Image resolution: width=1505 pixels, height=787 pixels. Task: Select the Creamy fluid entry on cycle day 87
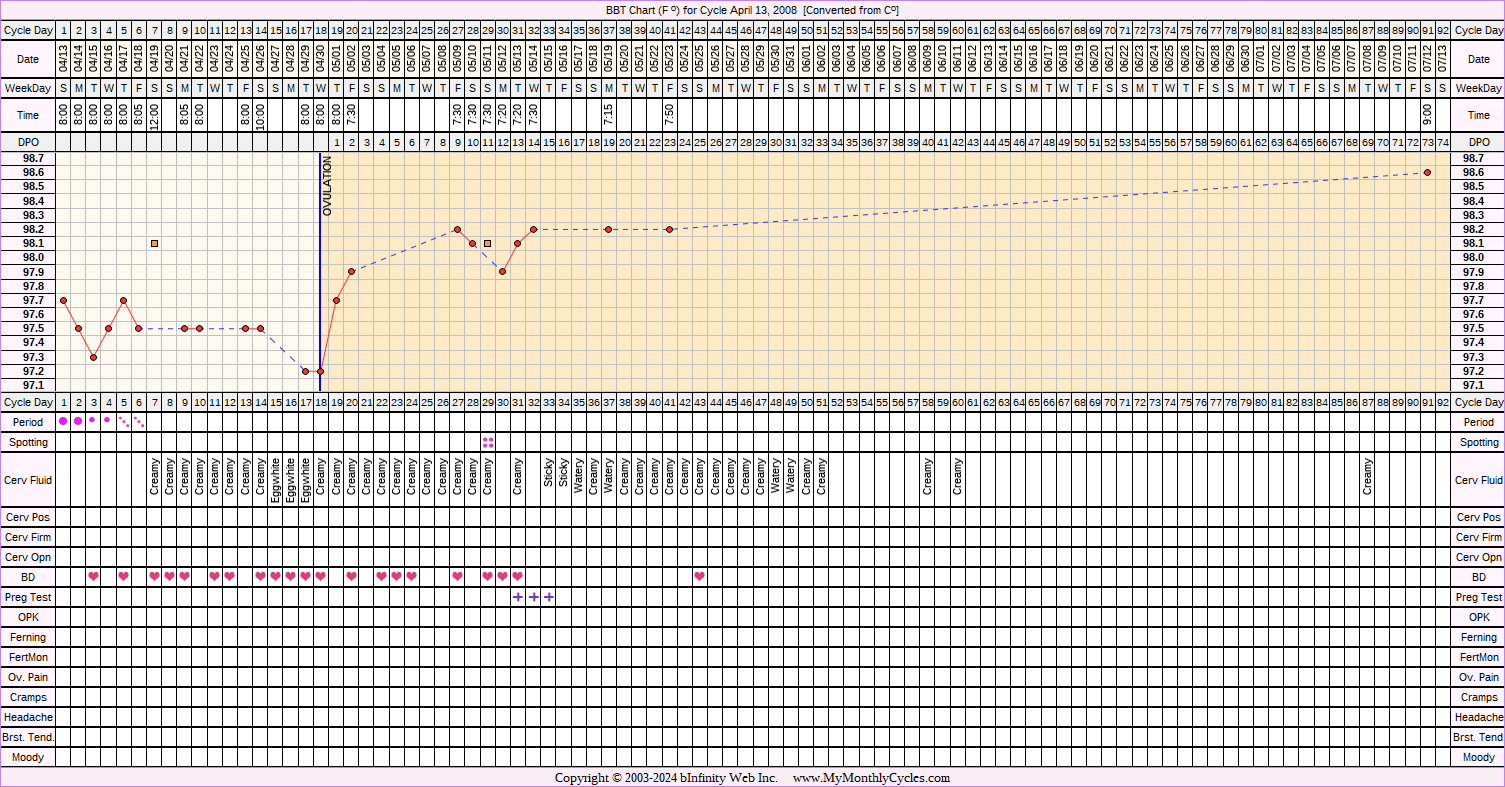1367,479
